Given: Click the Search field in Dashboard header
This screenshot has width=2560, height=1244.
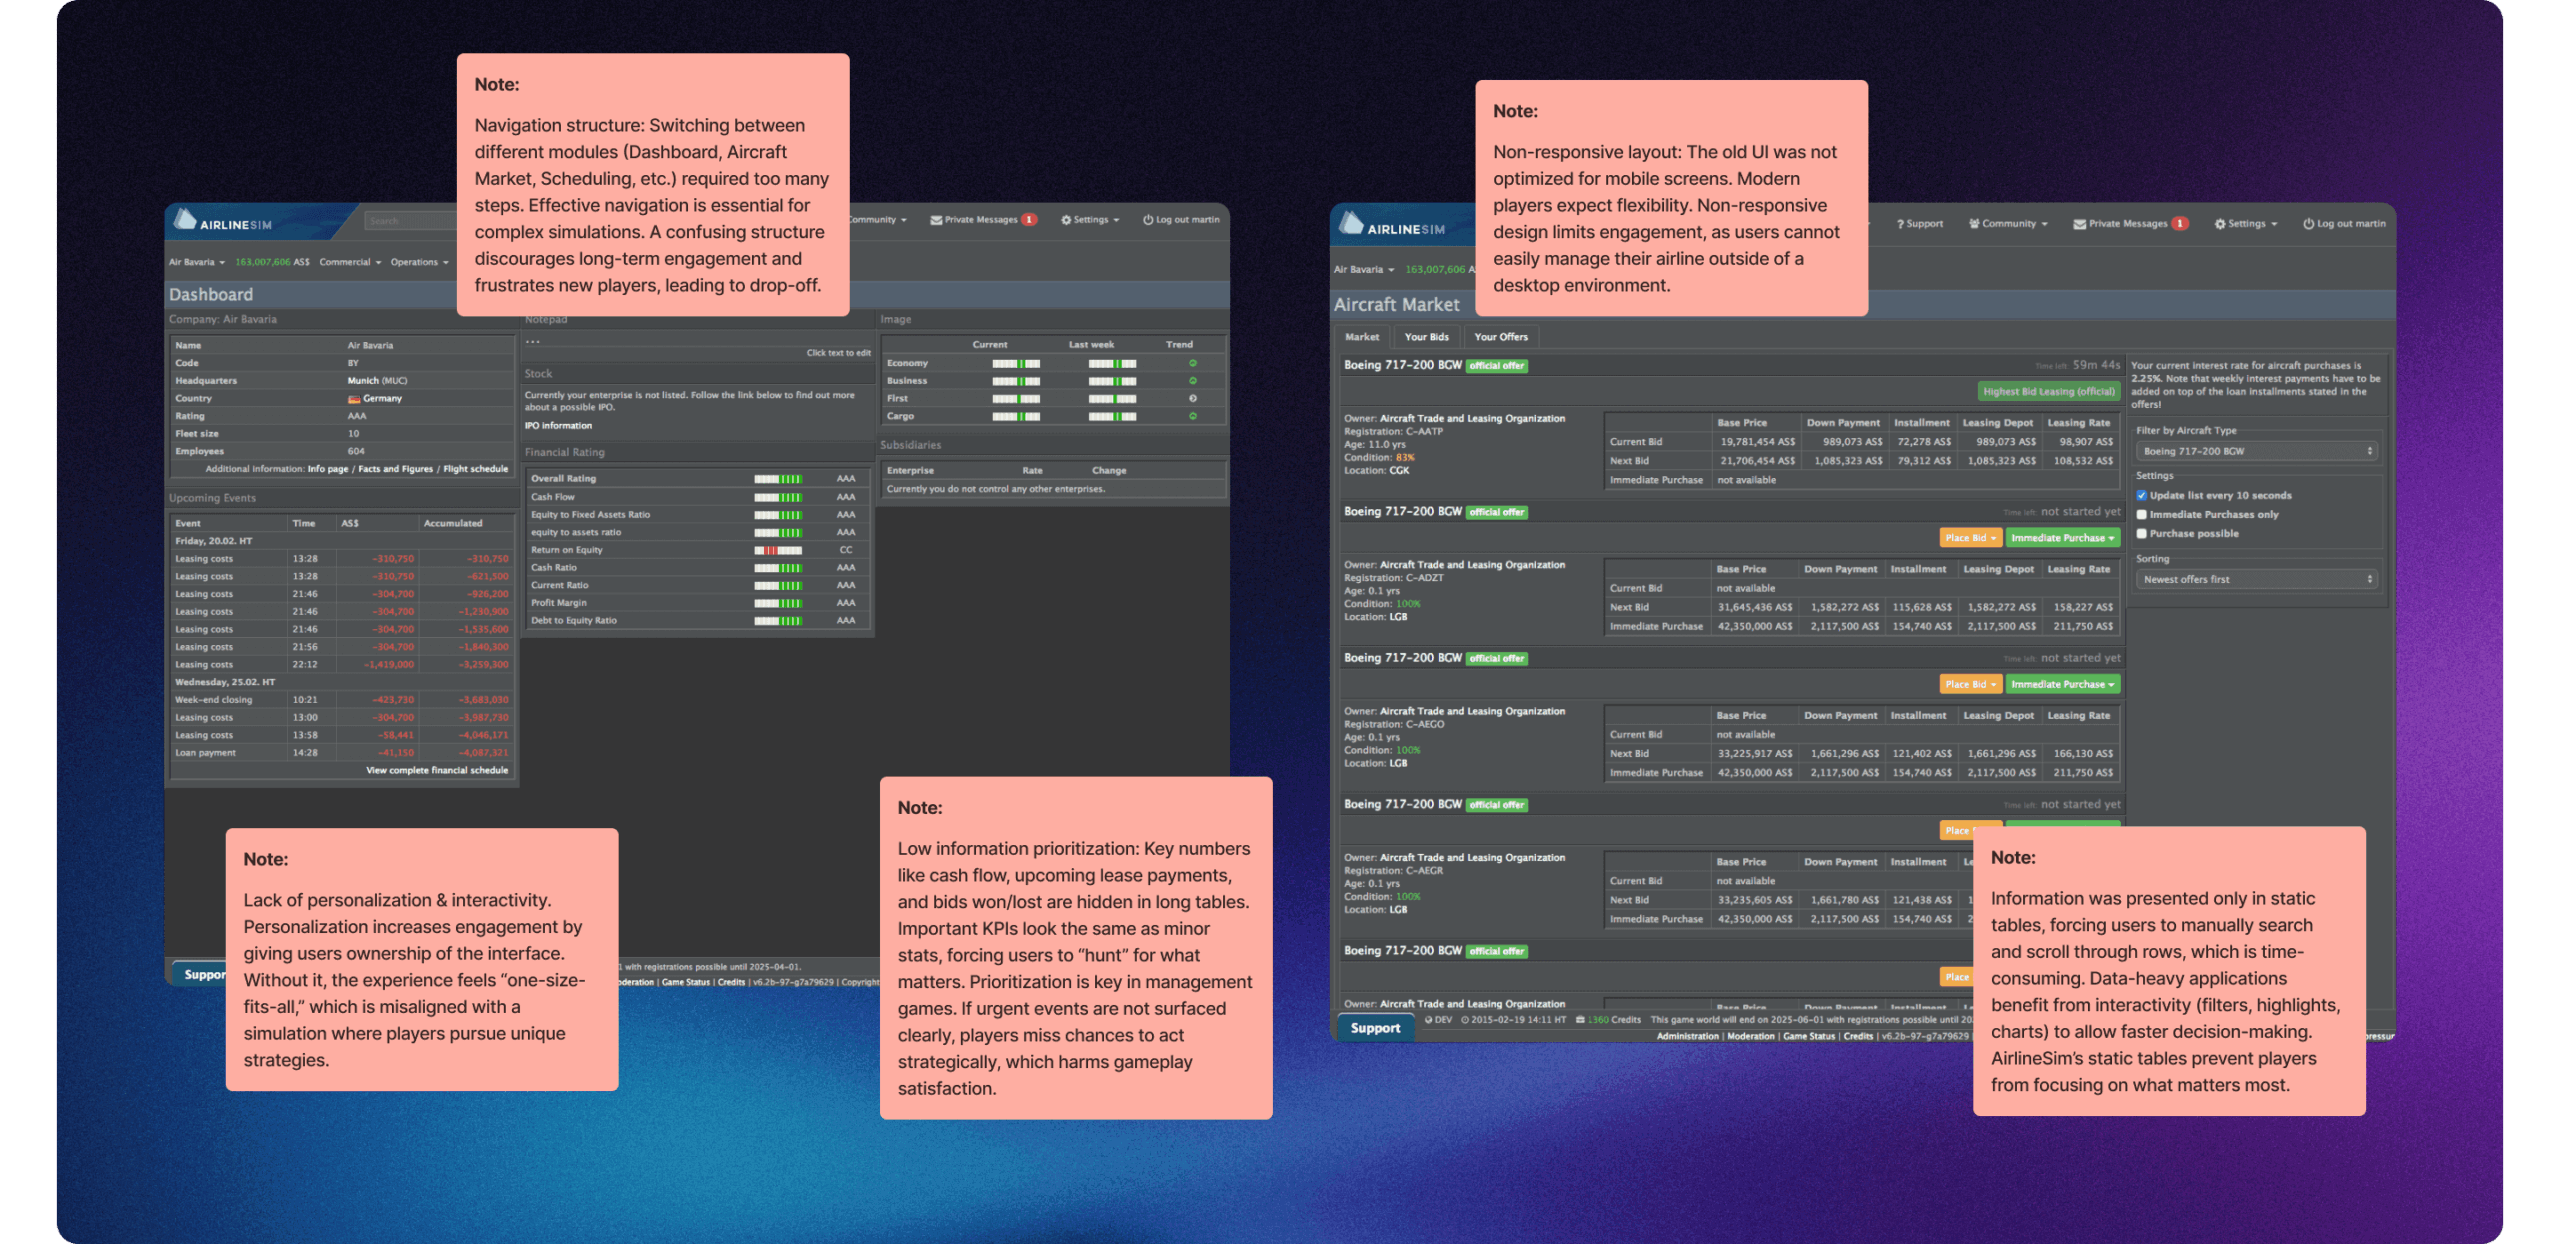Looking at the screenshot, I should coord(410,221).
